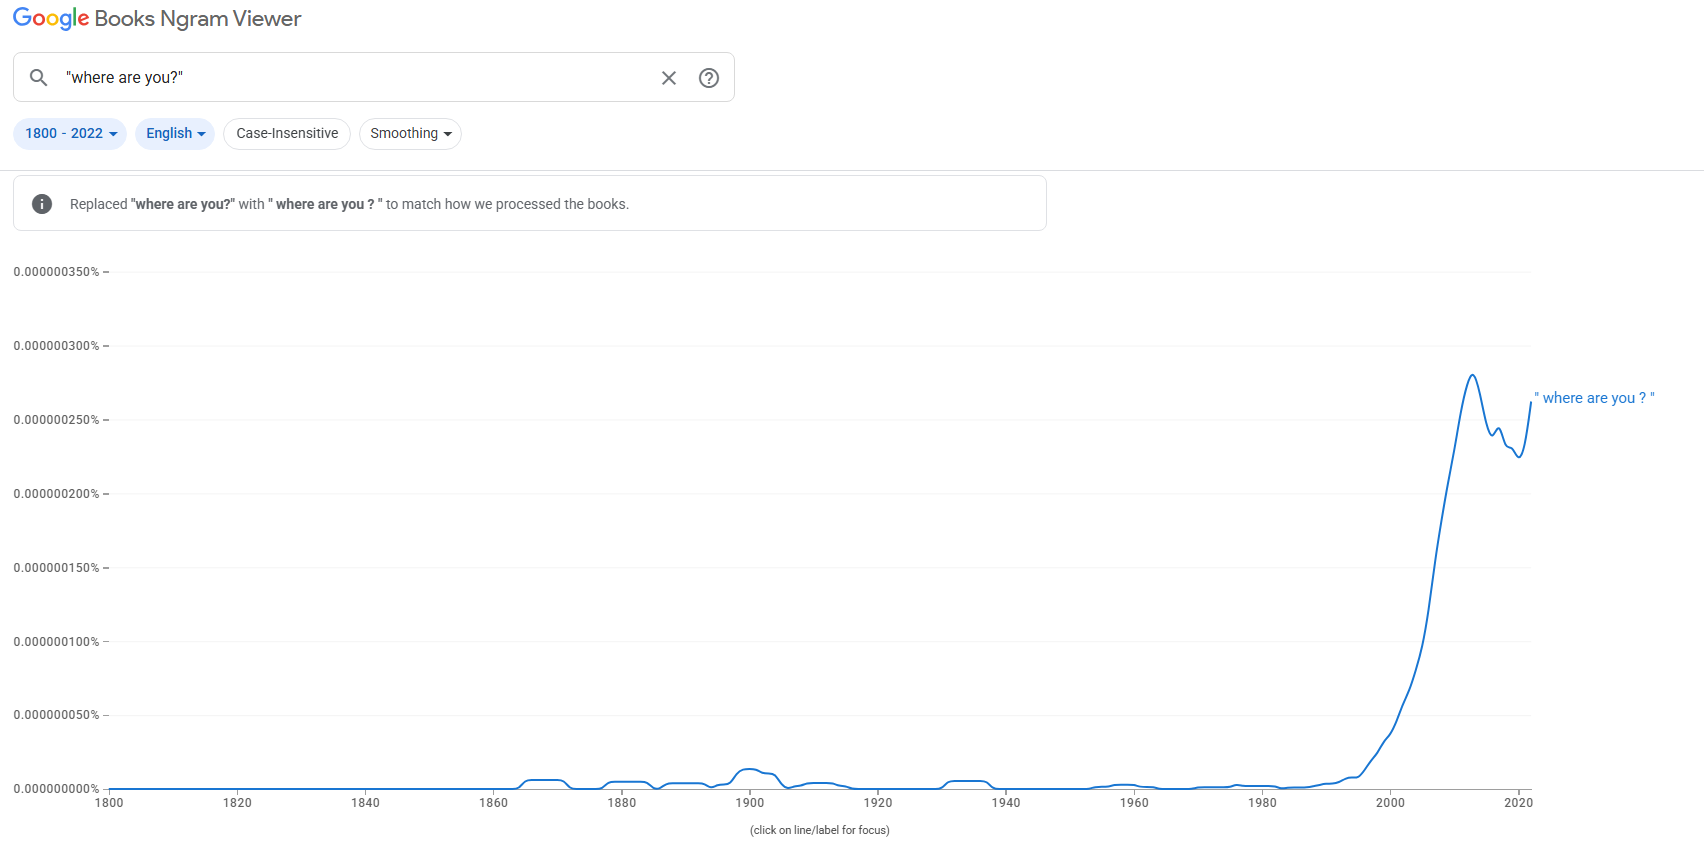Click the 1960 year label on axis

point(1134,802)
